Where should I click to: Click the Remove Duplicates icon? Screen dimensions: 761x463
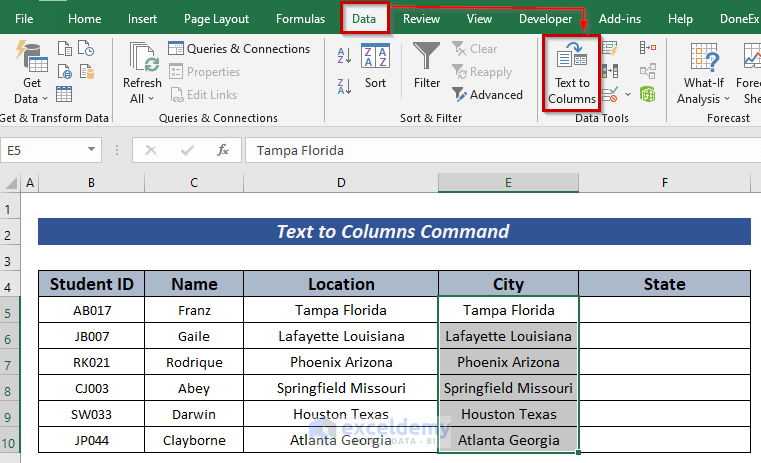[610, 72]
